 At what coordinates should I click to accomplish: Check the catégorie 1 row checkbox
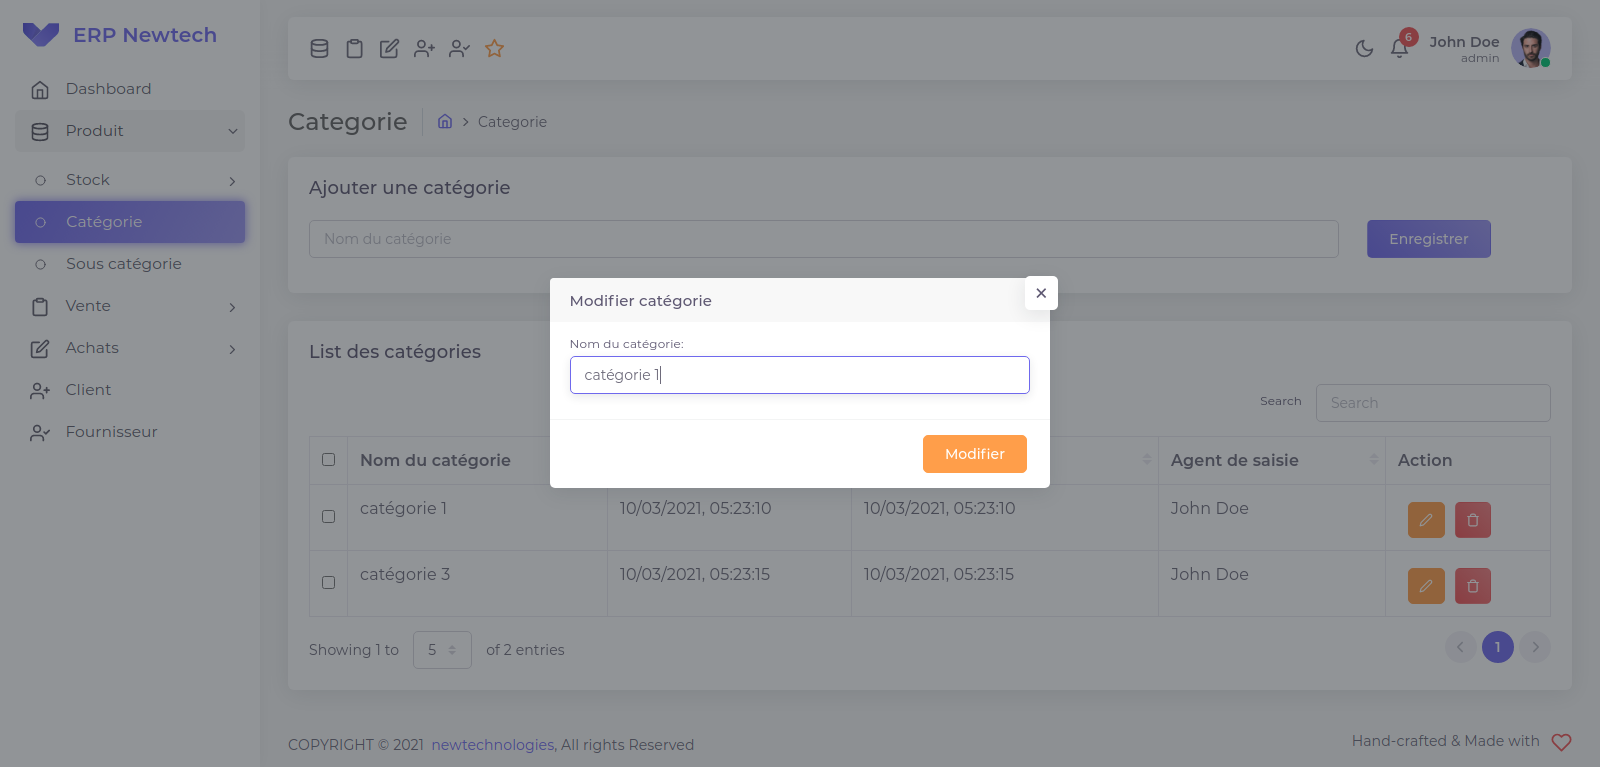tap(328, 517)
